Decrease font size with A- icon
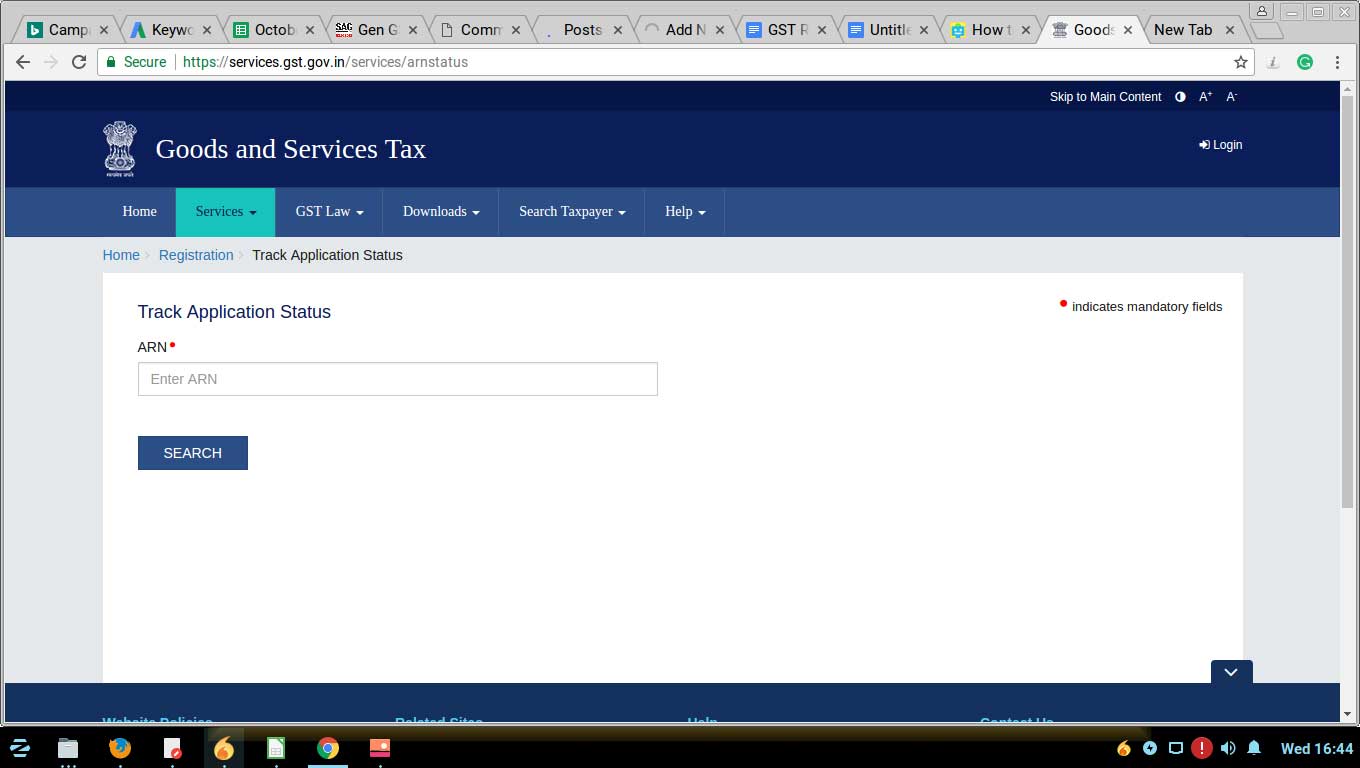Viewport: 1360px width, 768px height. [1231, 97]
